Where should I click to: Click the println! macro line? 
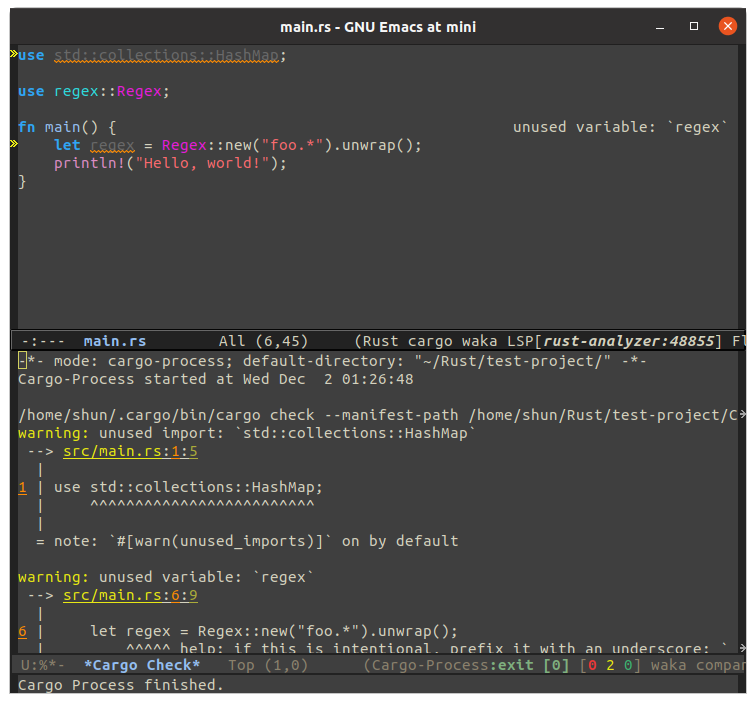tap(170, 163)
